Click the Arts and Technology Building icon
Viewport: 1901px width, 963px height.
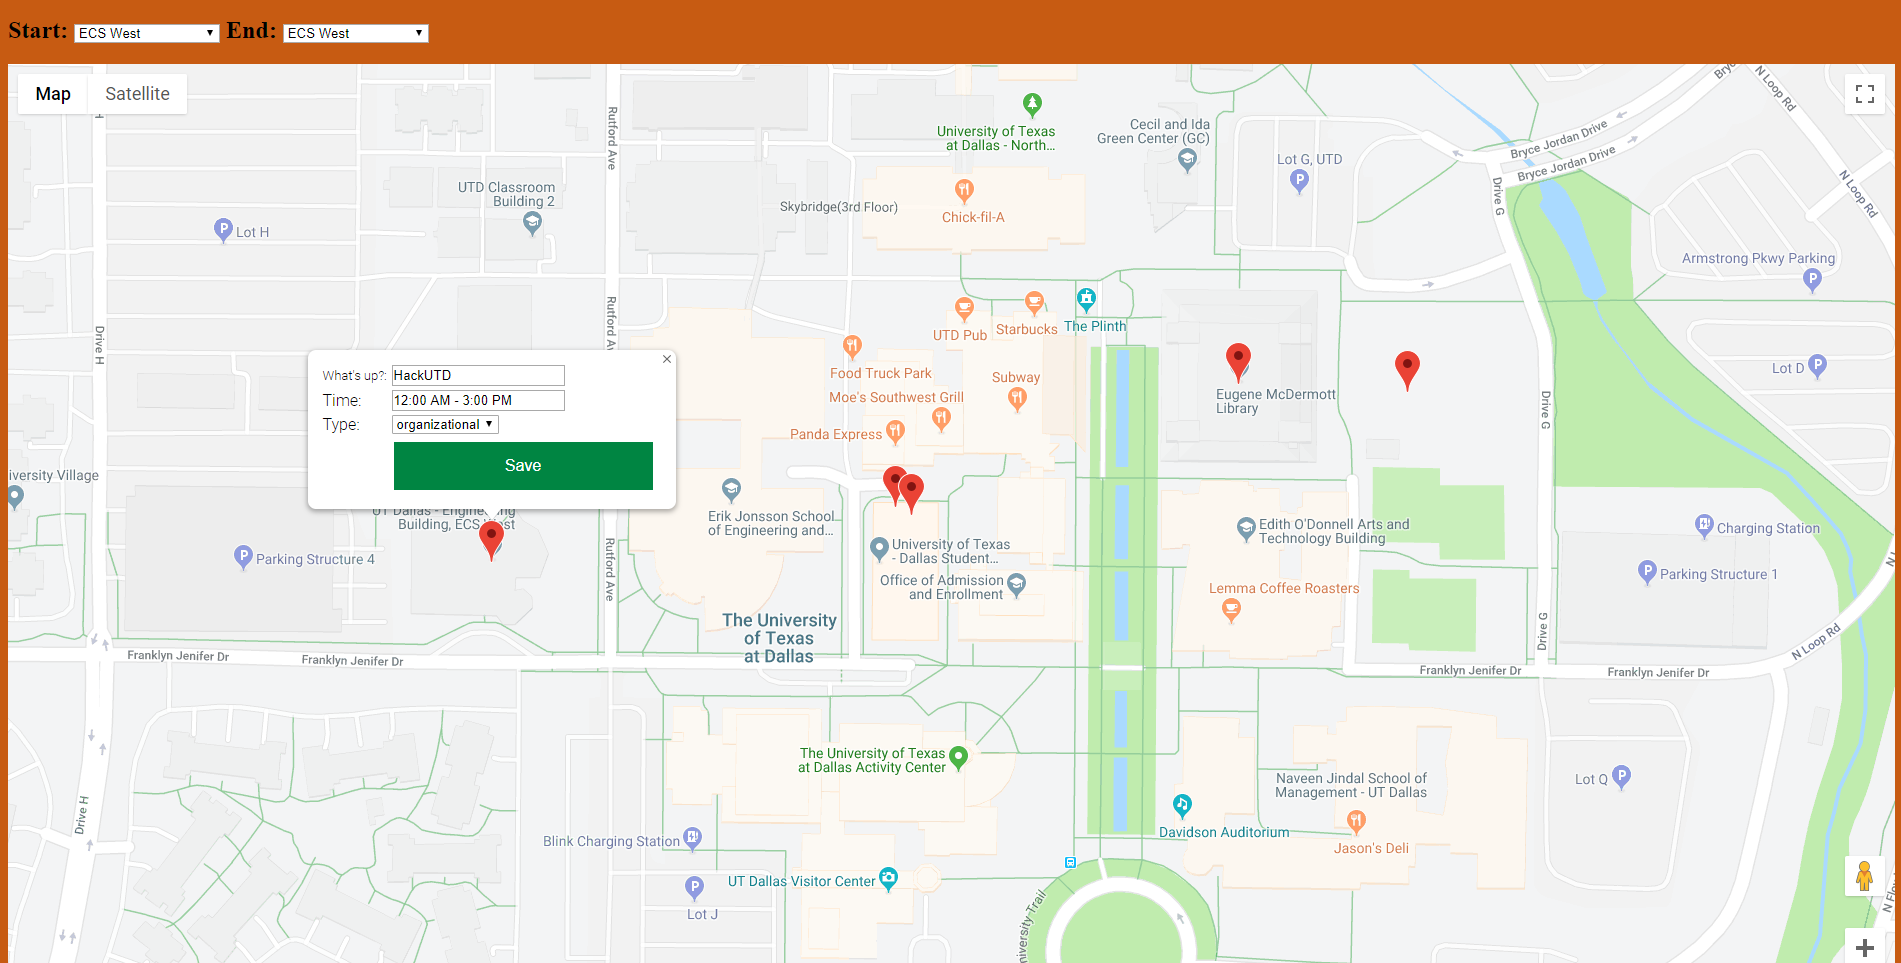point(1246,530)
